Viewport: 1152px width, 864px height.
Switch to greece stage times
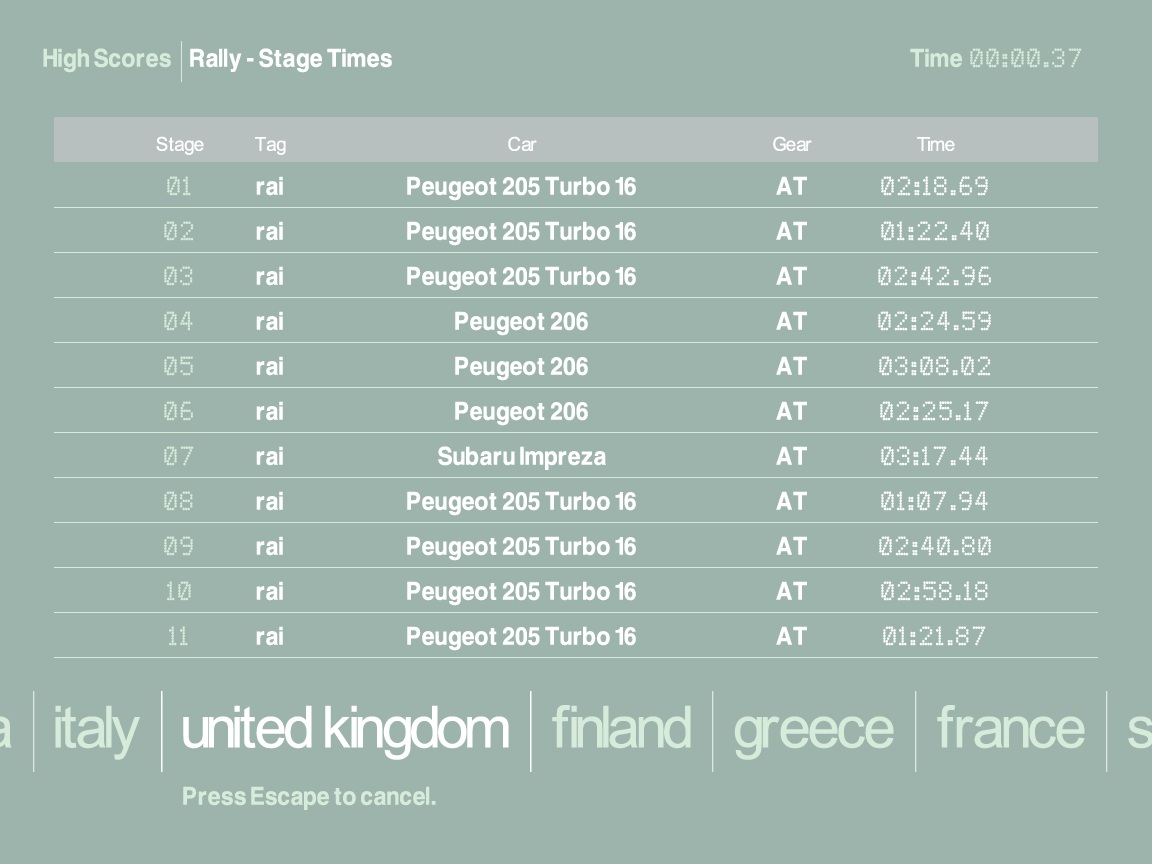pyautogui.click(x=813, y=728)
